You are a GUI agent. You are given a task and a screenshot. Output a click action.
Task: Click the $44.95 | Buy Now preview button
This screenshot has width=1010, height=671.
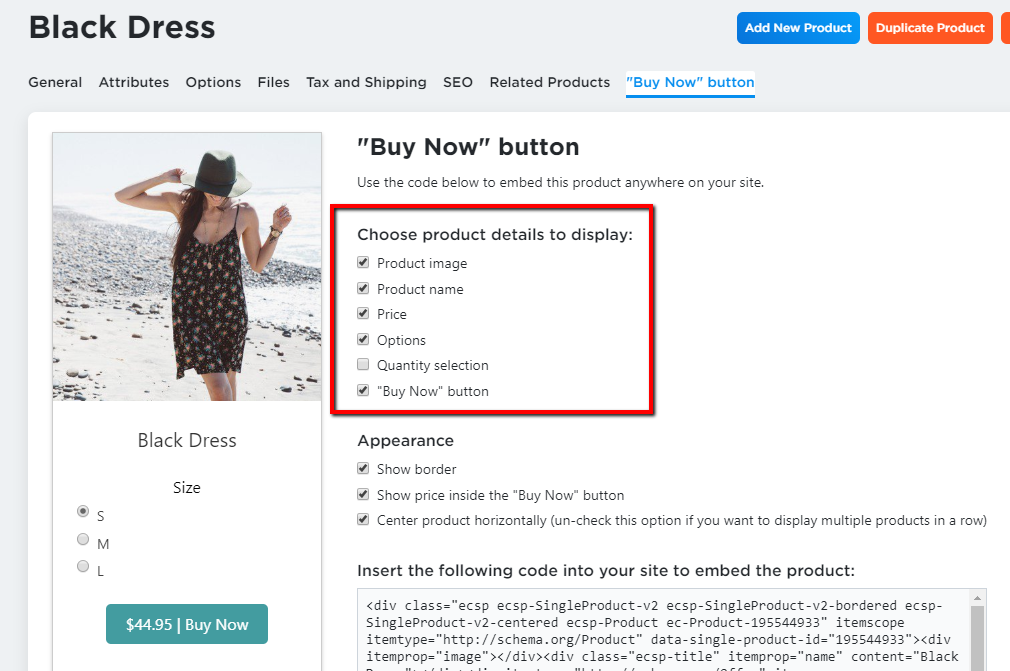(187, 624)
